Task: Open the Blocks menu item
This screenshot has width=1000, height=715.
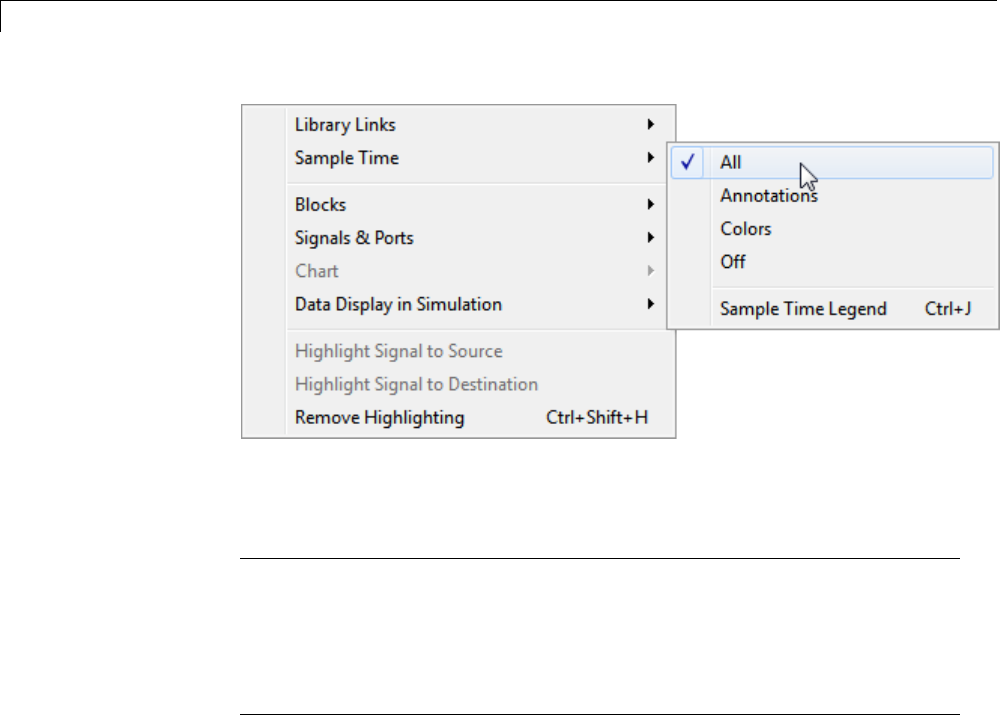Action: point(320,205)
